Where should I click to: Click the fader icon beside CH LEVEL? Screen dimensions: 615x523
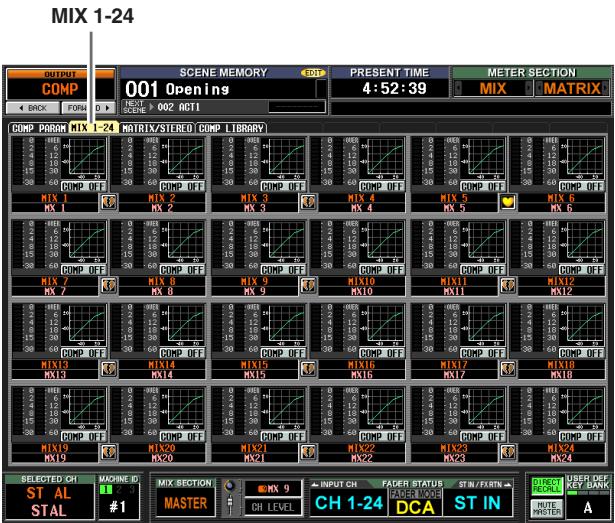230,505
